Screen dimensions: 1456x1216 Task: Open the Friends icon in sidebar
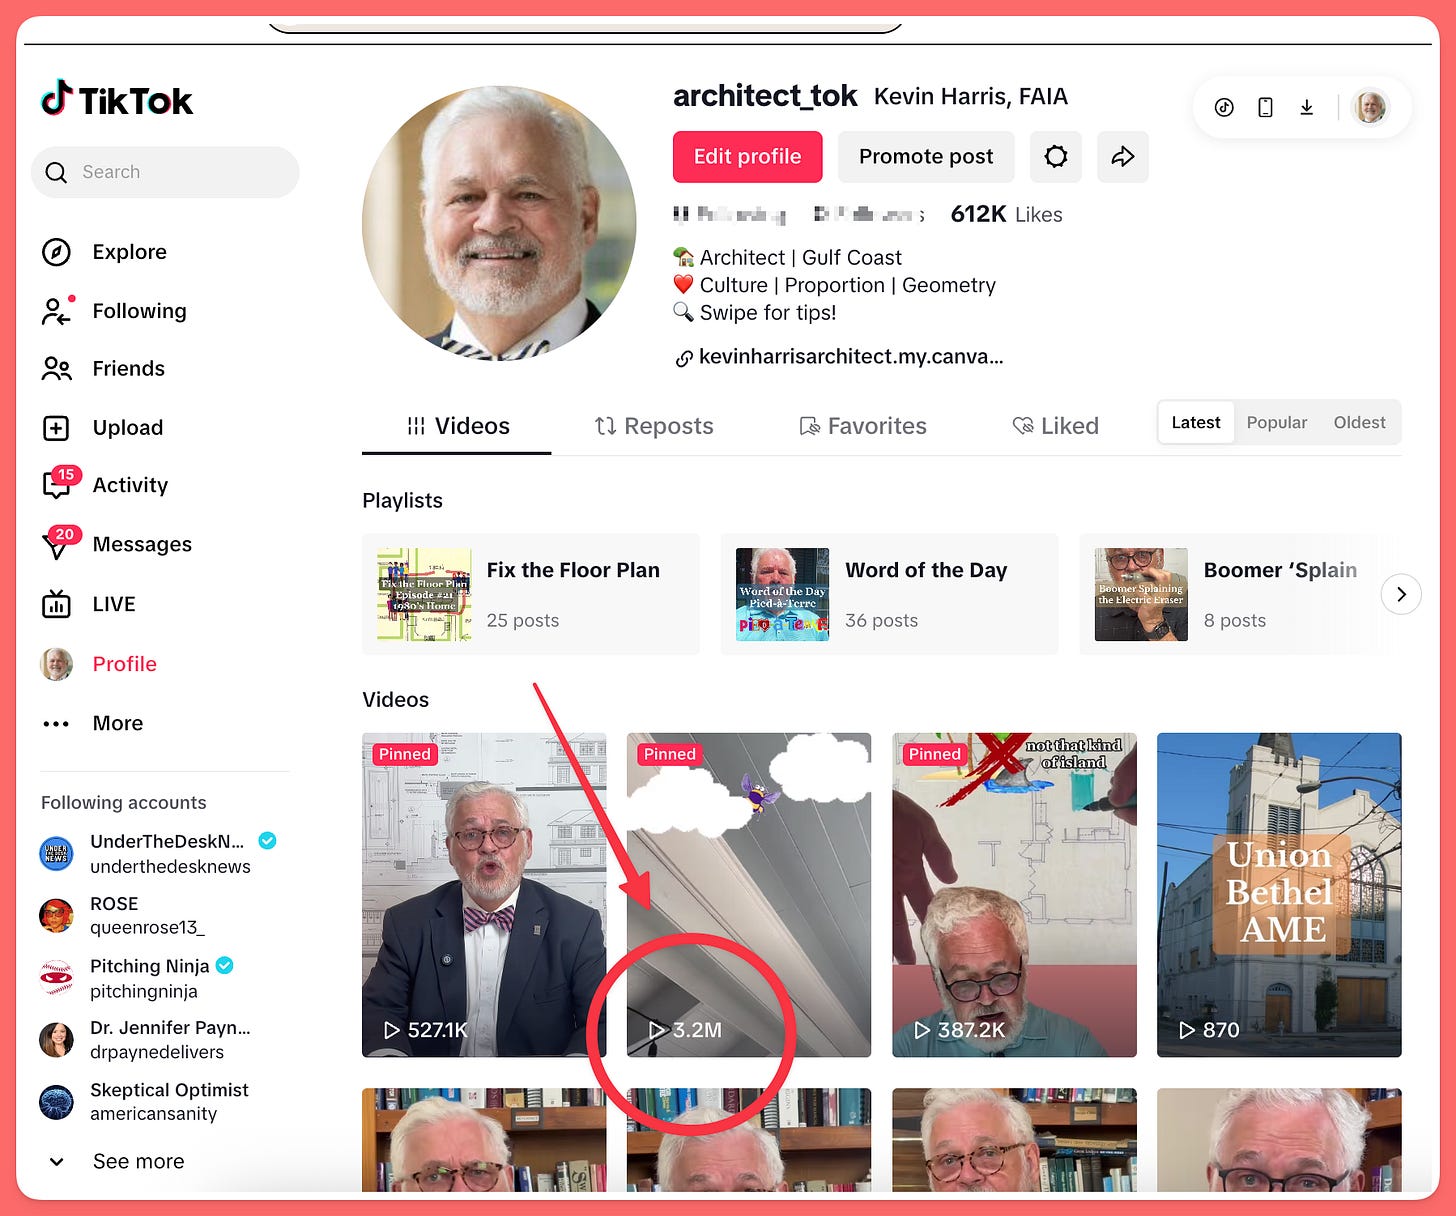pos(56,369)
